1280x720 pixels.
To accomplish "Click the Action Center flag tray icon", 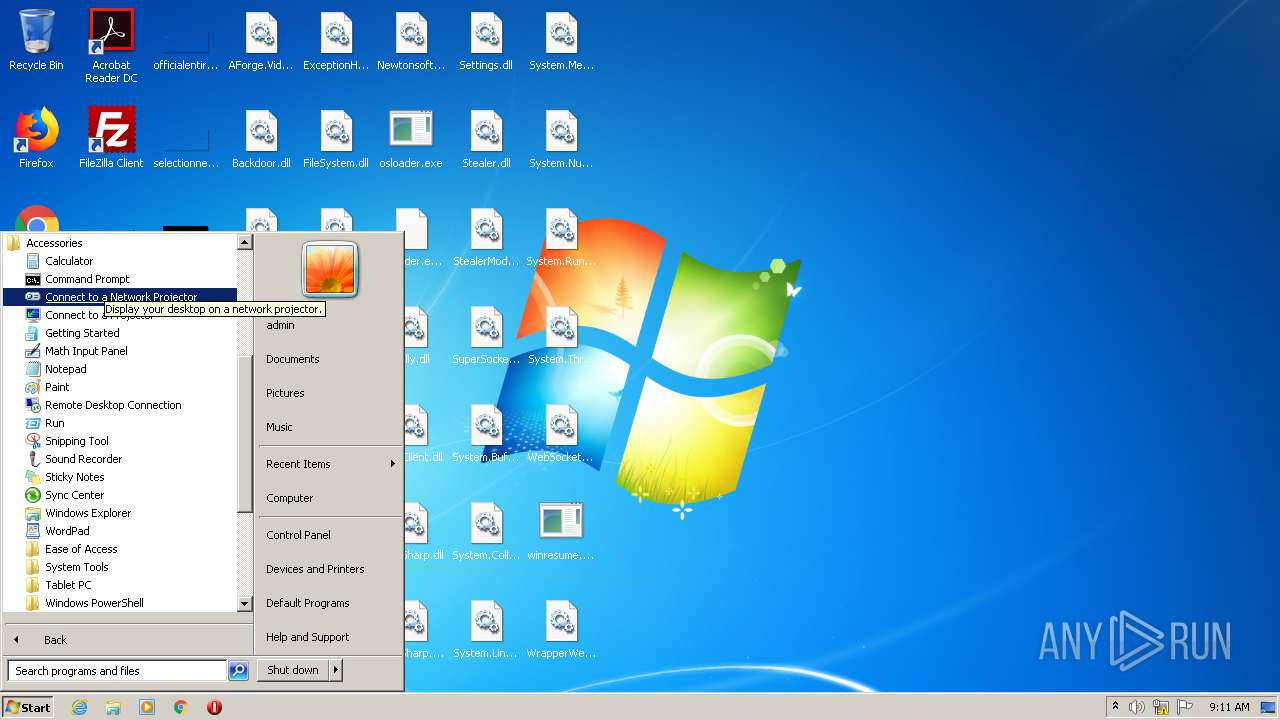I will [x=1185, y=707].
